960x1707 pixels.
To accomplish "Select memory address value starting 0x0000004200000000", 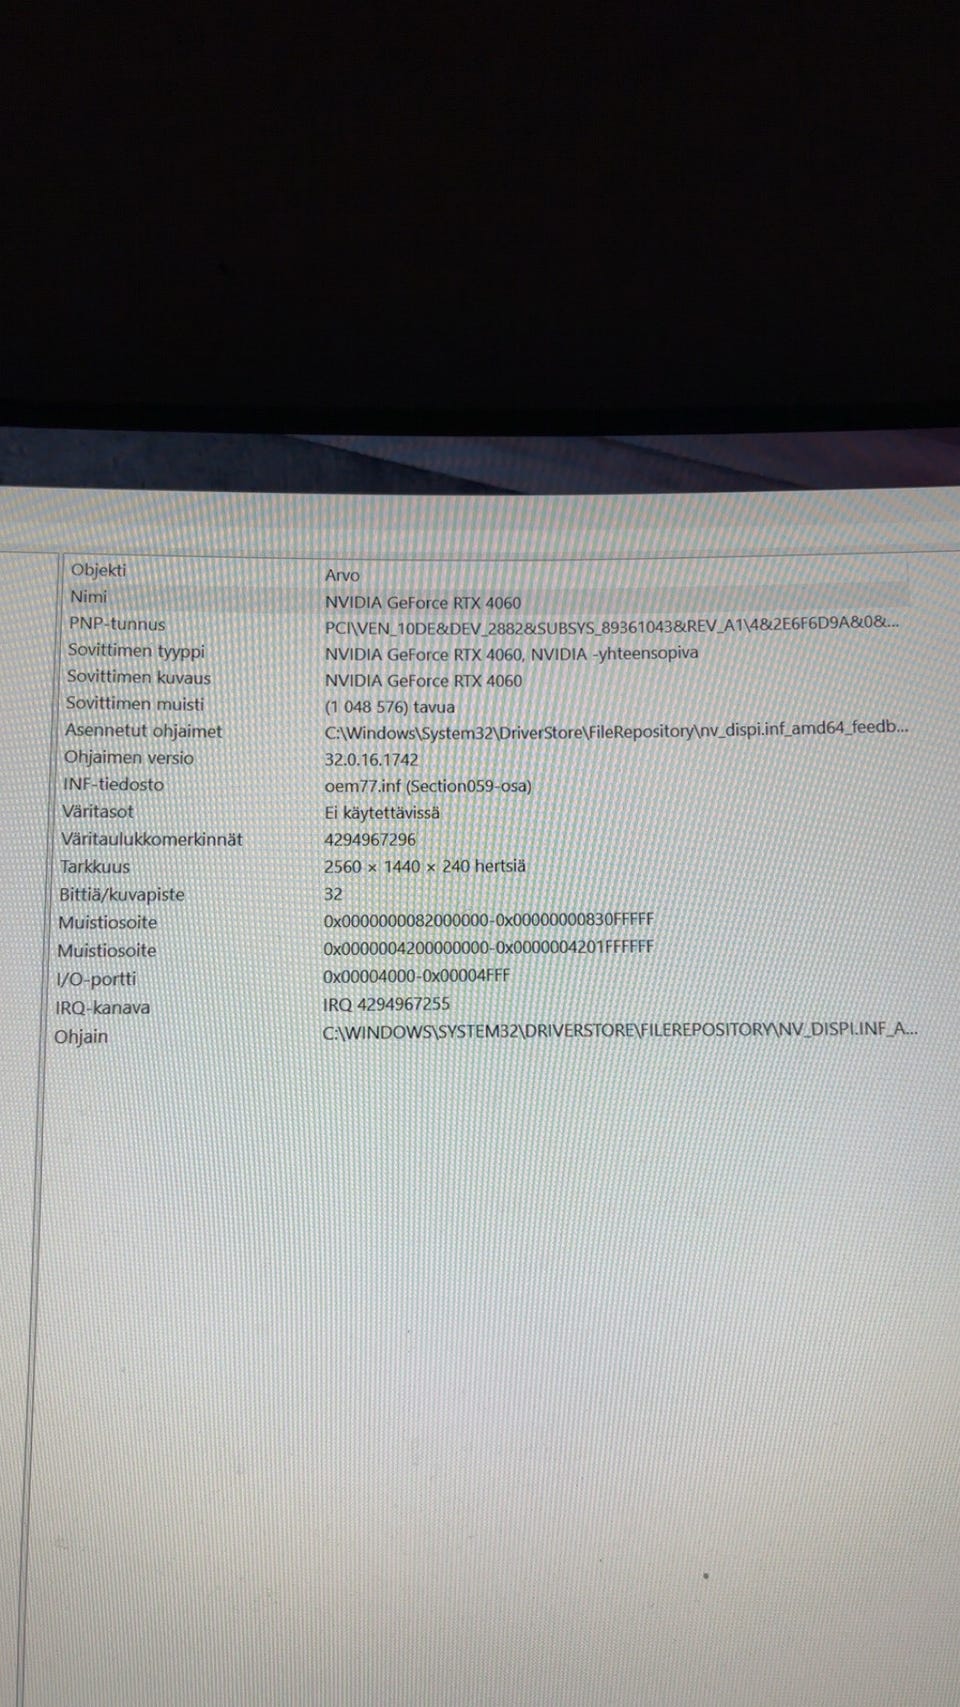I will [489, 947].
